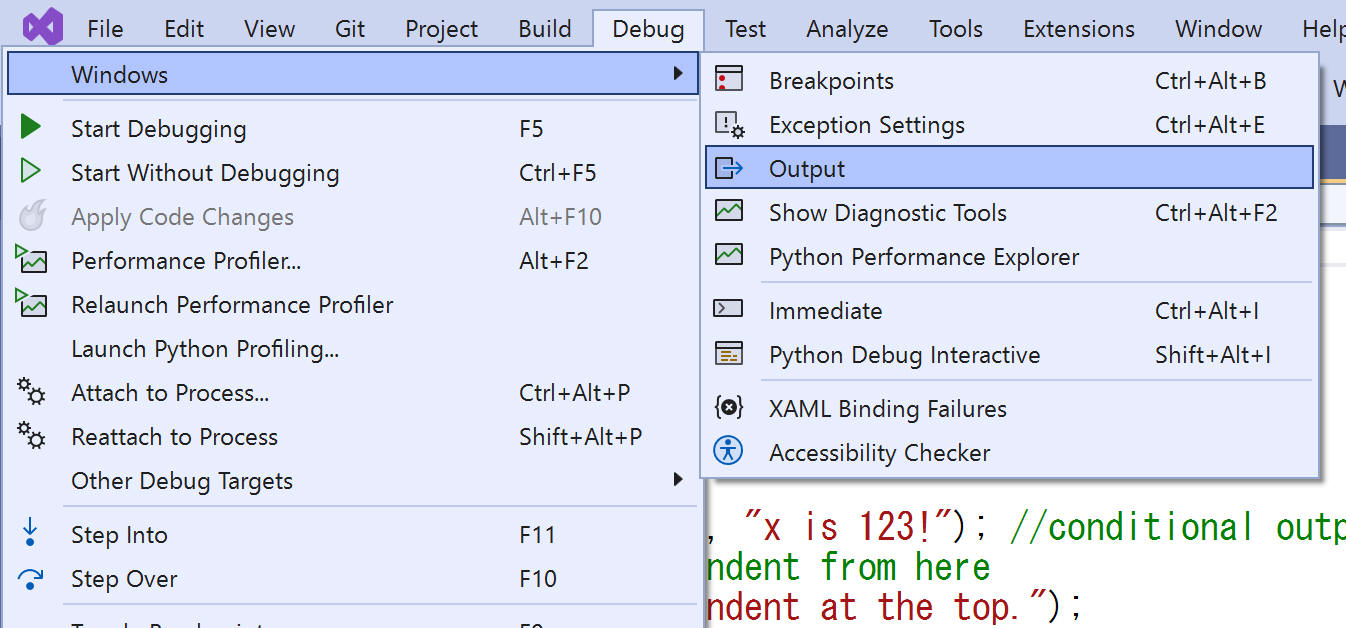Click the Exception Settings icon

click(730, 124)
